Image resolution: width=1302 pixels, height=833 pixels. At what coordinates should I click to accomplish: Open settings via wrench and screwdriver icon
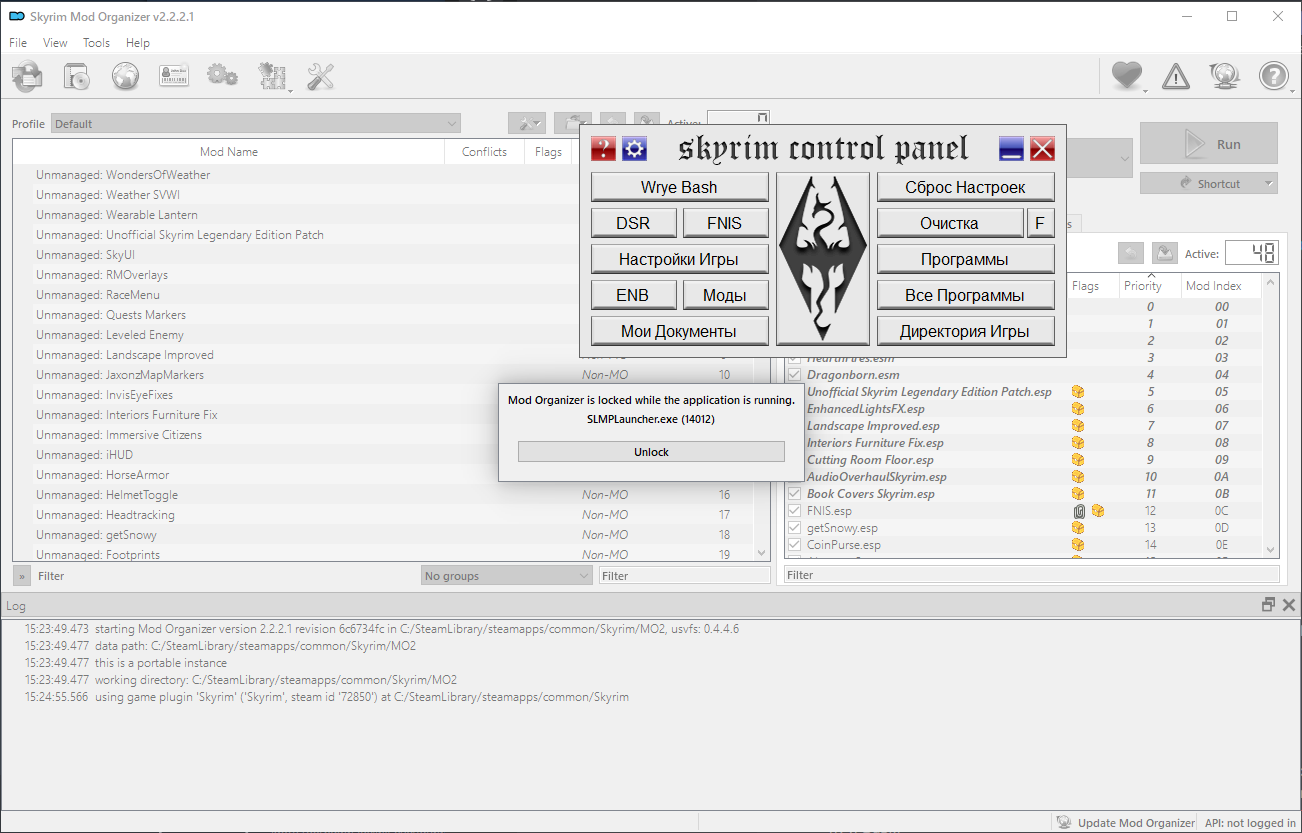(321, 76)
